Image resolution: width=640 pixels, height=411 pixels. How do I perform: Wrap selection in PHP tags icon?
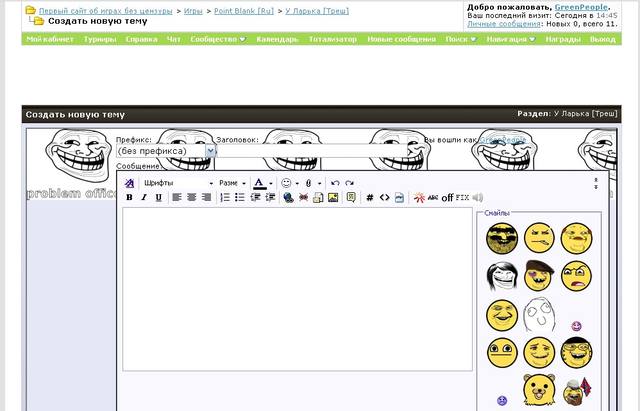pyautogui.click(x=399, y=198)
